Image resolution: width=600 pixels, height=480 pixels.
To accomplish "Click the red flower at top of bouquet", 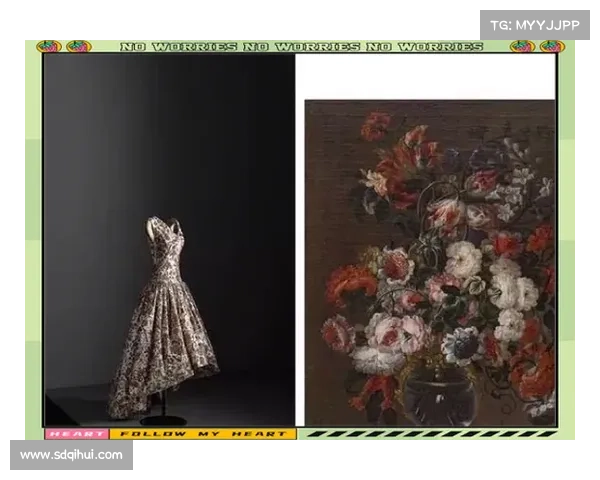I will [378, 125].
